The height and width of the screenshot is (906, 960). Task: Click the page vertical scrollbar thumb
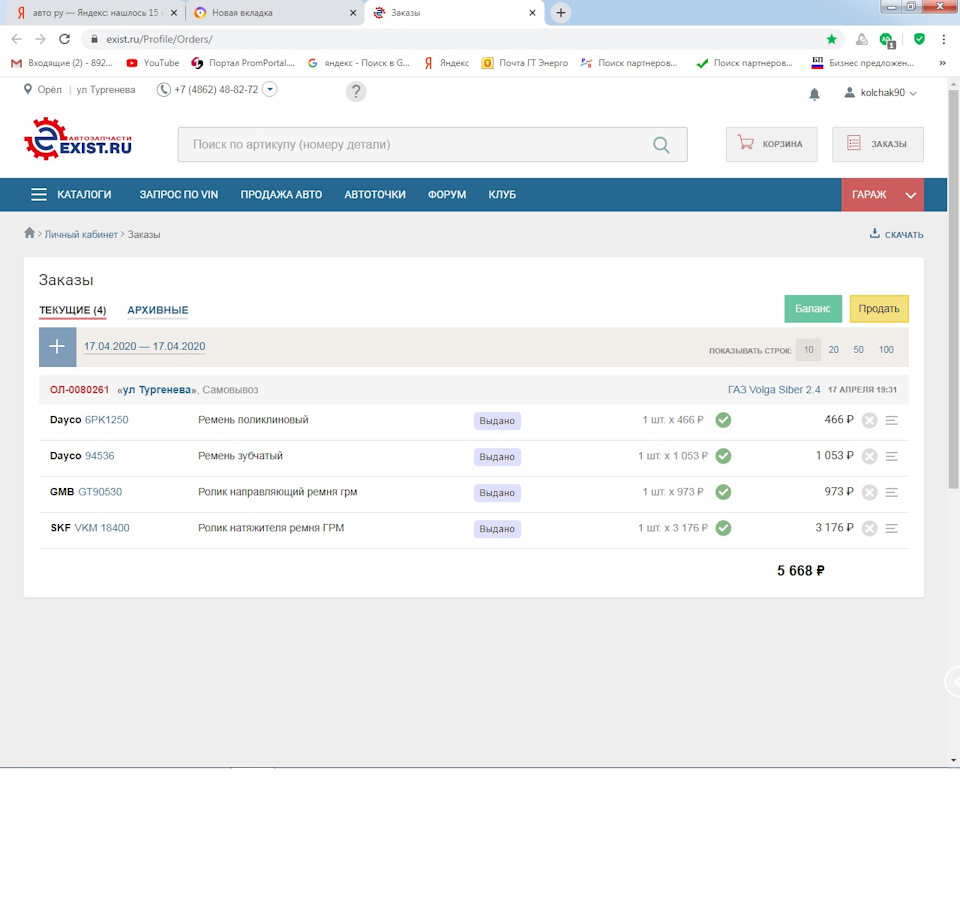pos(953,289)
